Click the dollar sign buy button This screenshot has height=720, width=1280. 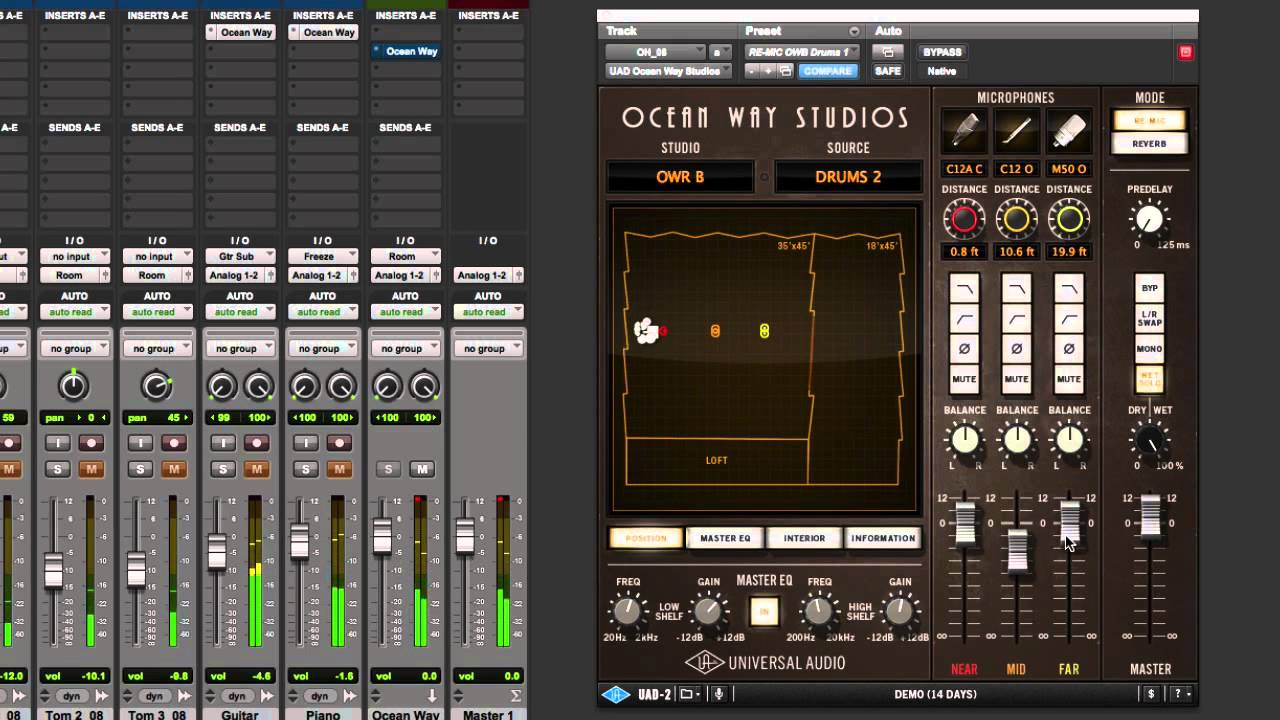coord(1151,694)
